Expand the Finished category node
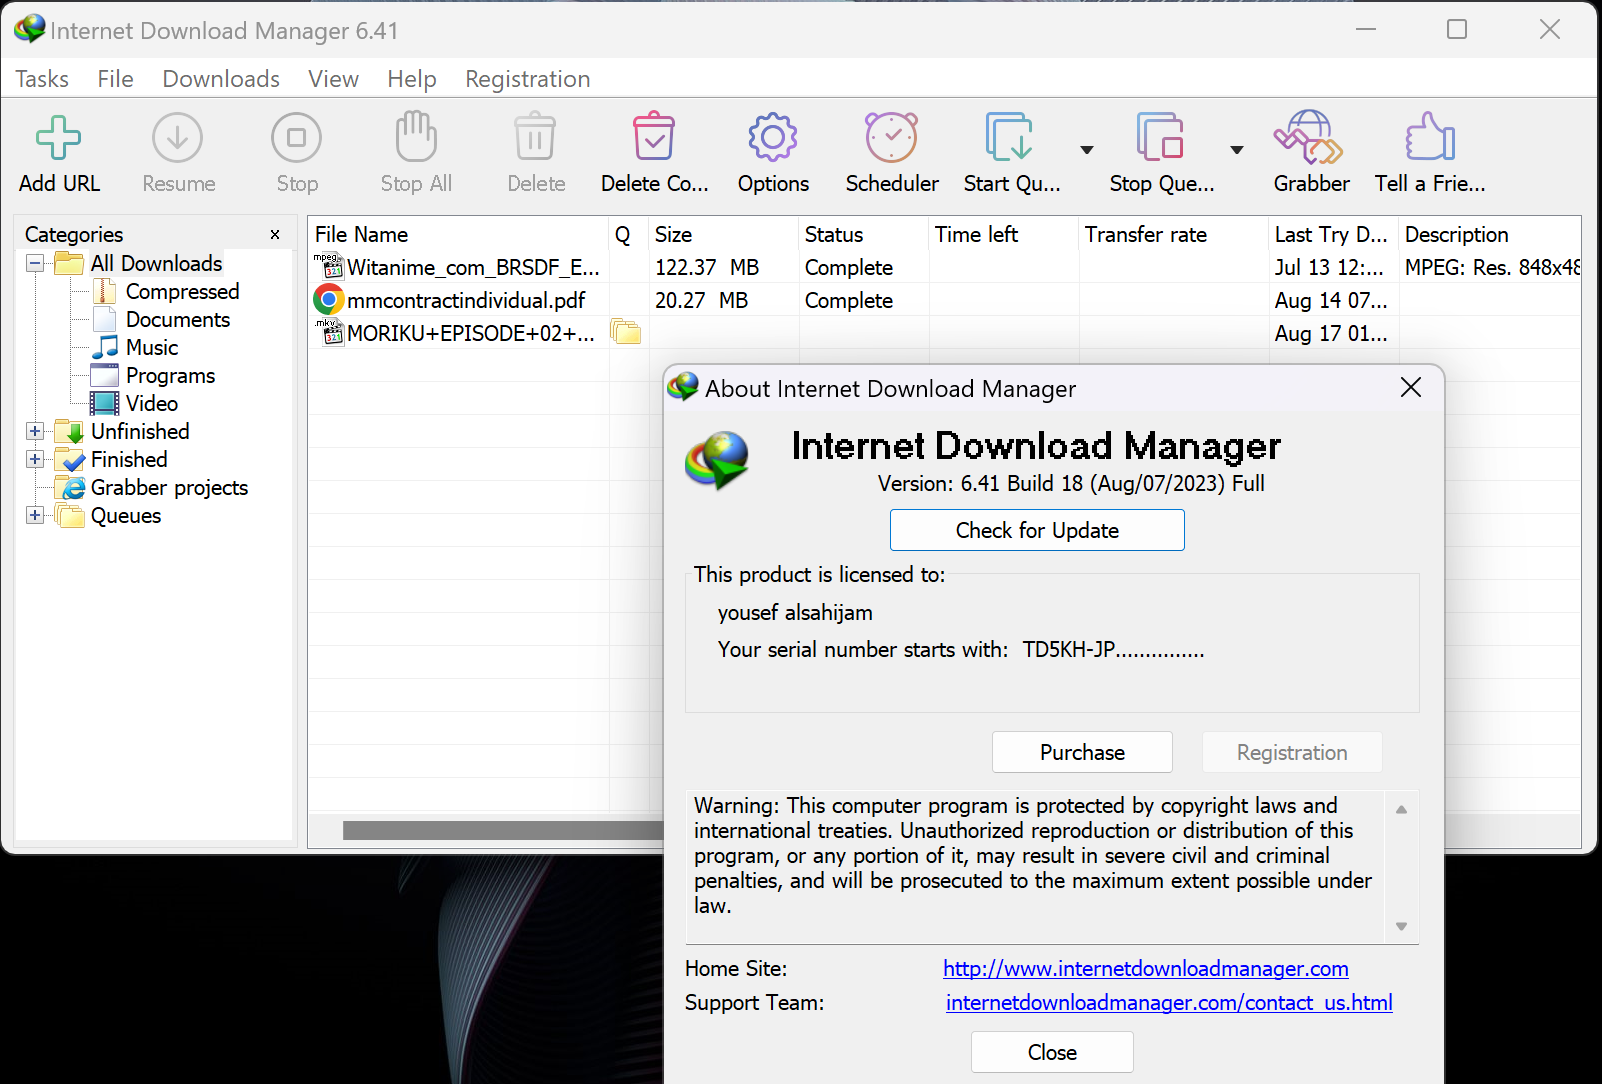The height and width of the screenshot is (1084, 1602). (x=35, y=460)
